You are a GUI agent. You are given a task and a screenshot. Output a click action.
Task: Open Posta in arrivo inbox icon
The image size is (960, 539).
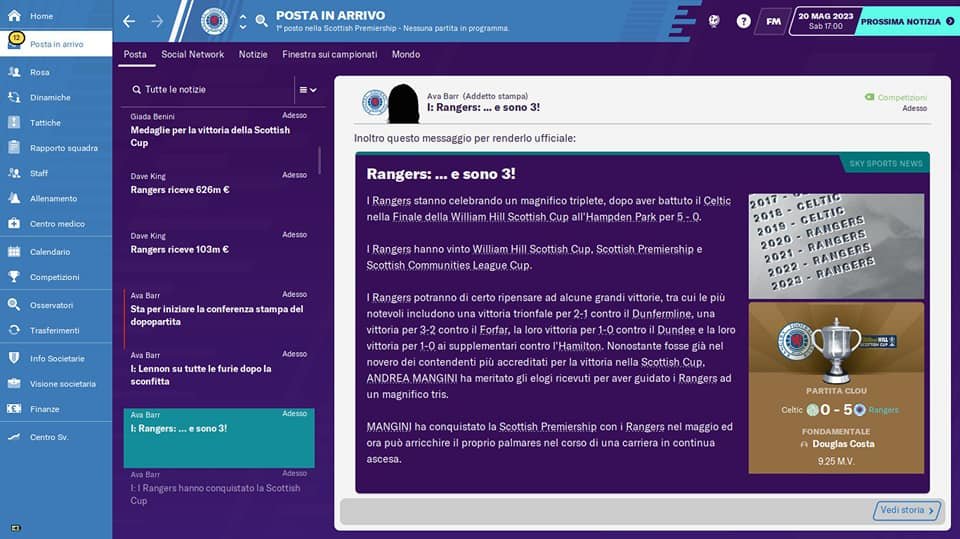click(14, 42)
